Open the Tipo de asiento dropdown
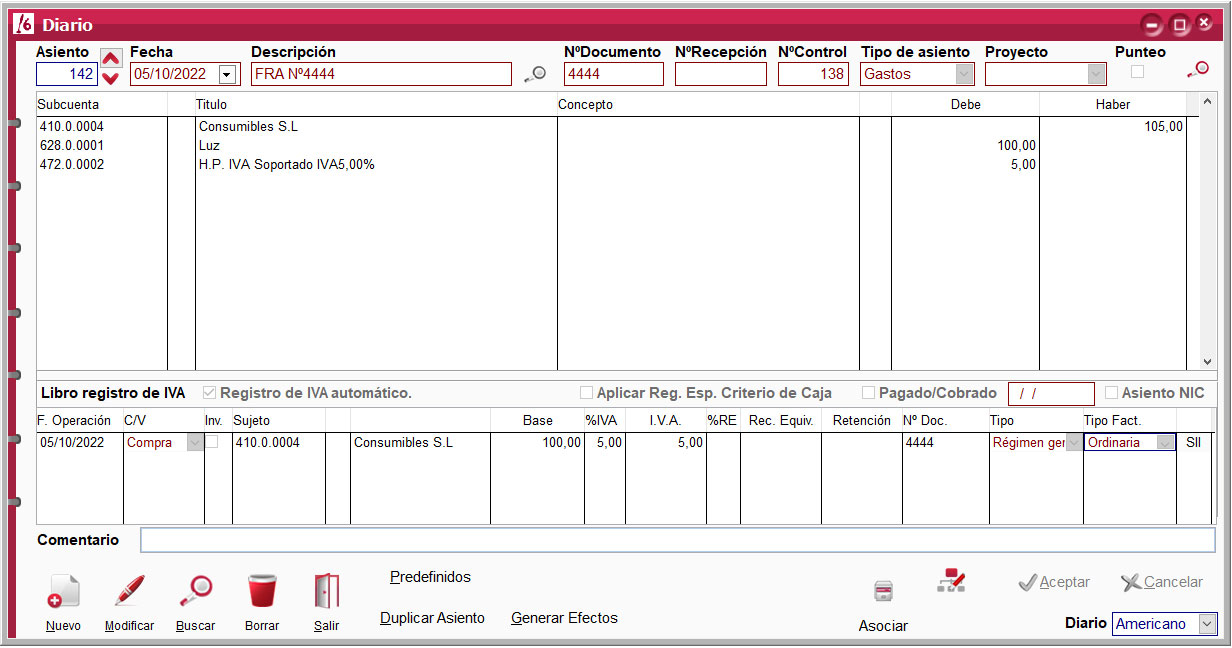1232x648 pixels. (x=964, y=74)
